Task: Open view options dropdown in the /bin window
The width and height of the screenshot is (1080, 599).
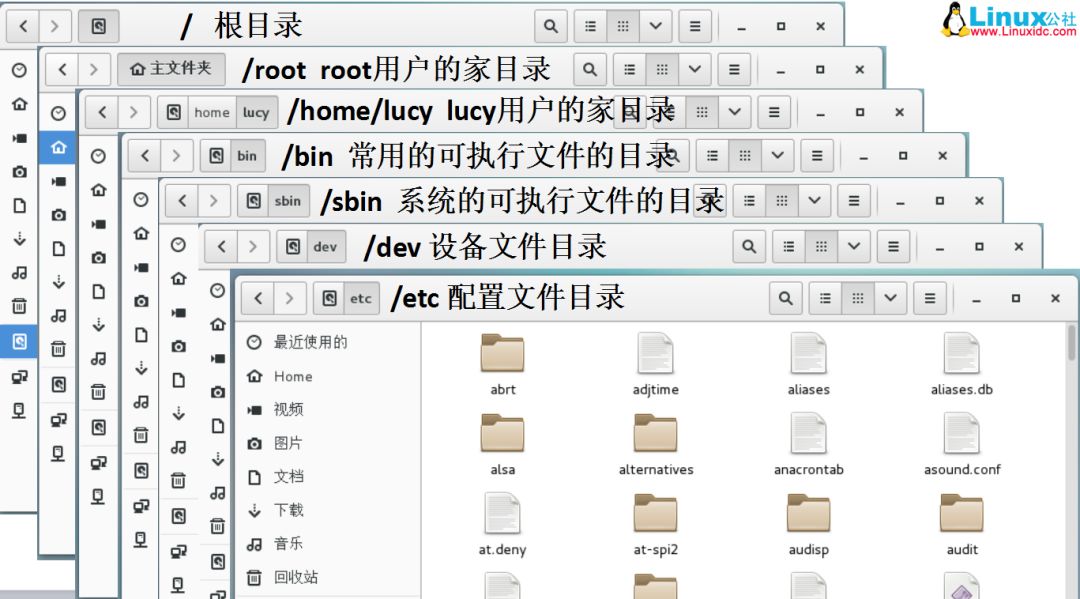Action: click(x=778, y=156)
